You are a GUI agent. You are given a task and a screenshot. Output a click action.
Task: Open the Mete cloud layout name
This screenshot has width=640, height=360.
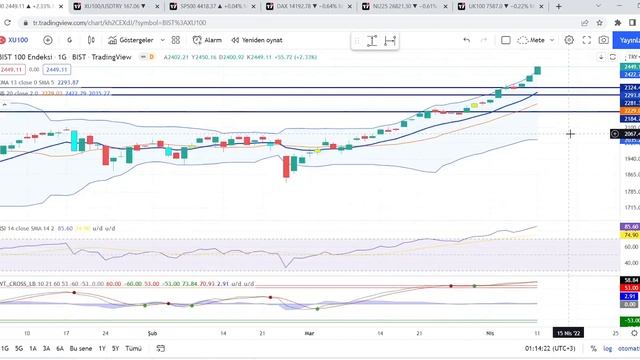pos(531,40)
